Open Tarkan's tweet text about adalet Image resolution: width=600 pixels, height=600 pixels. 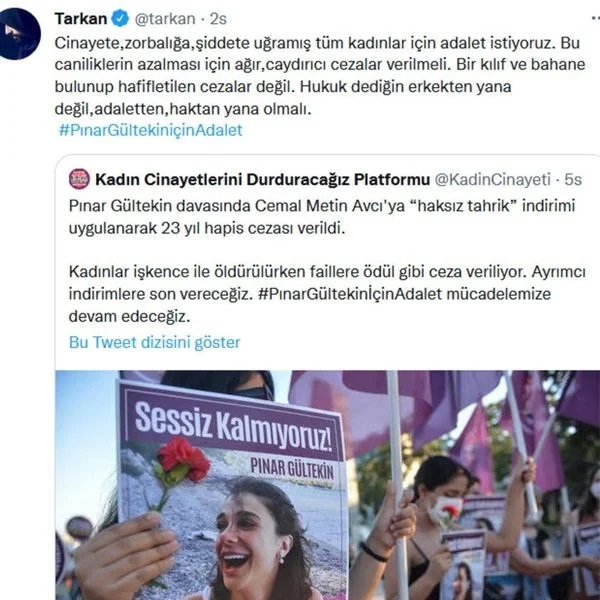320,76
